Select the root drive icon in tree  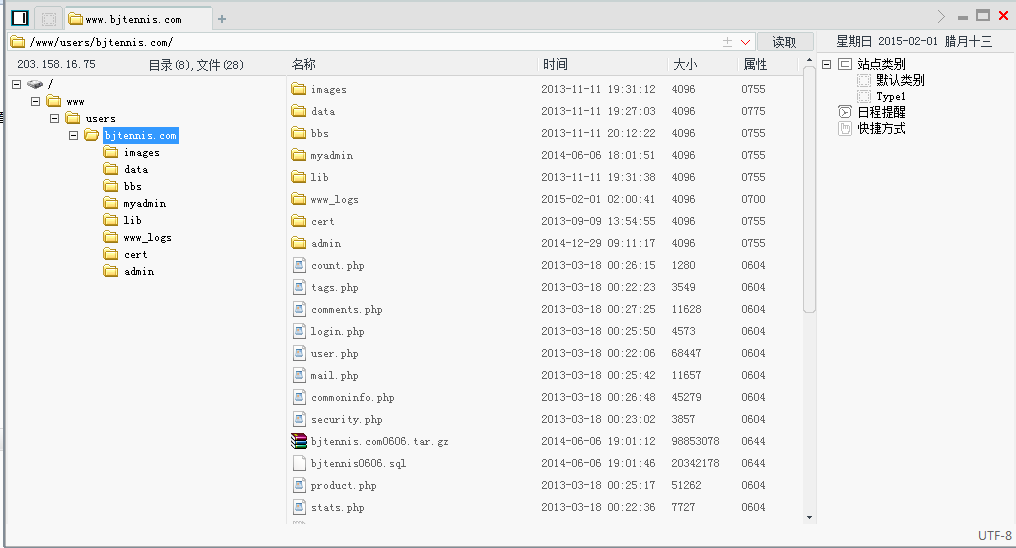35,84
